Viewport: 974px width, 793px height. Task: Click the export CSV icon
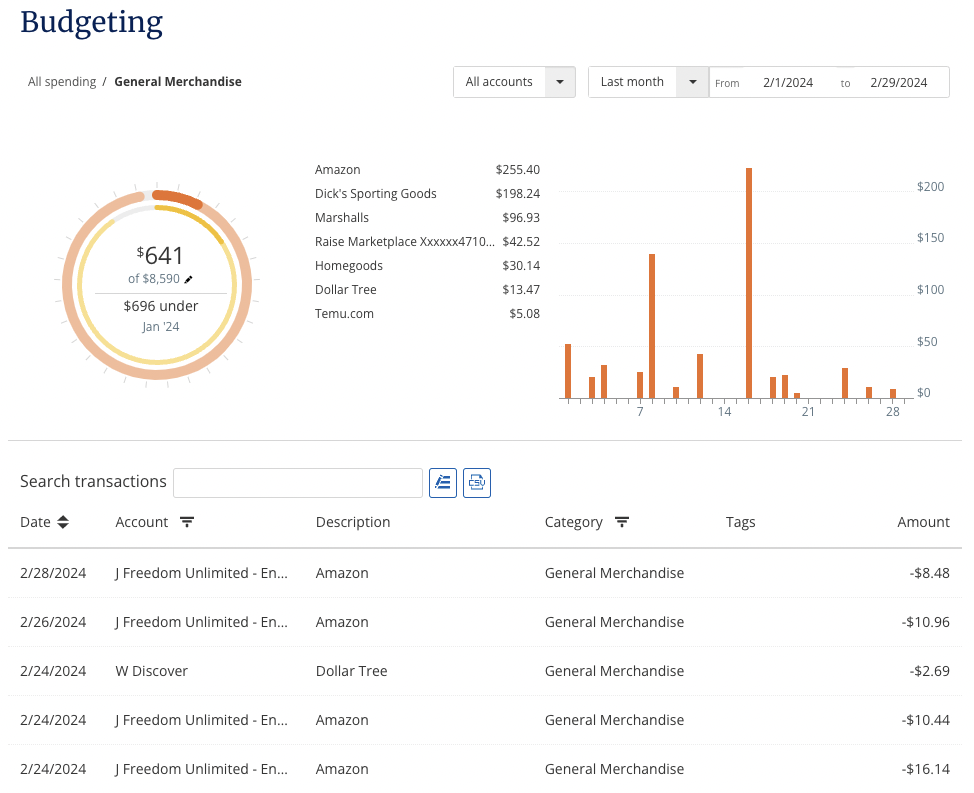point(477,483)
